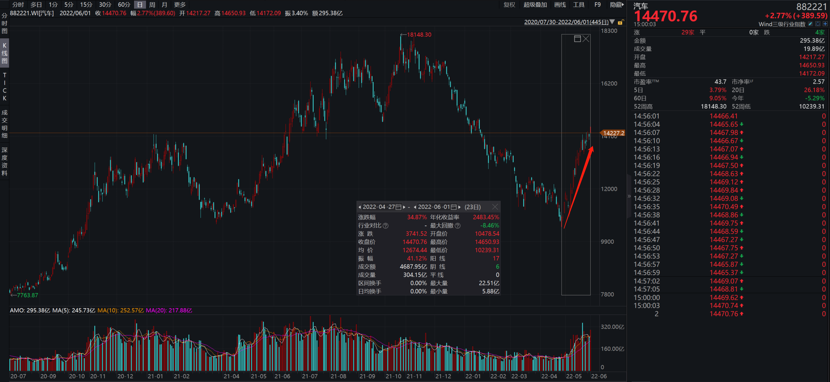Open the 分时图 side tab
The image size is (830, 382).
tap(4, 23)
